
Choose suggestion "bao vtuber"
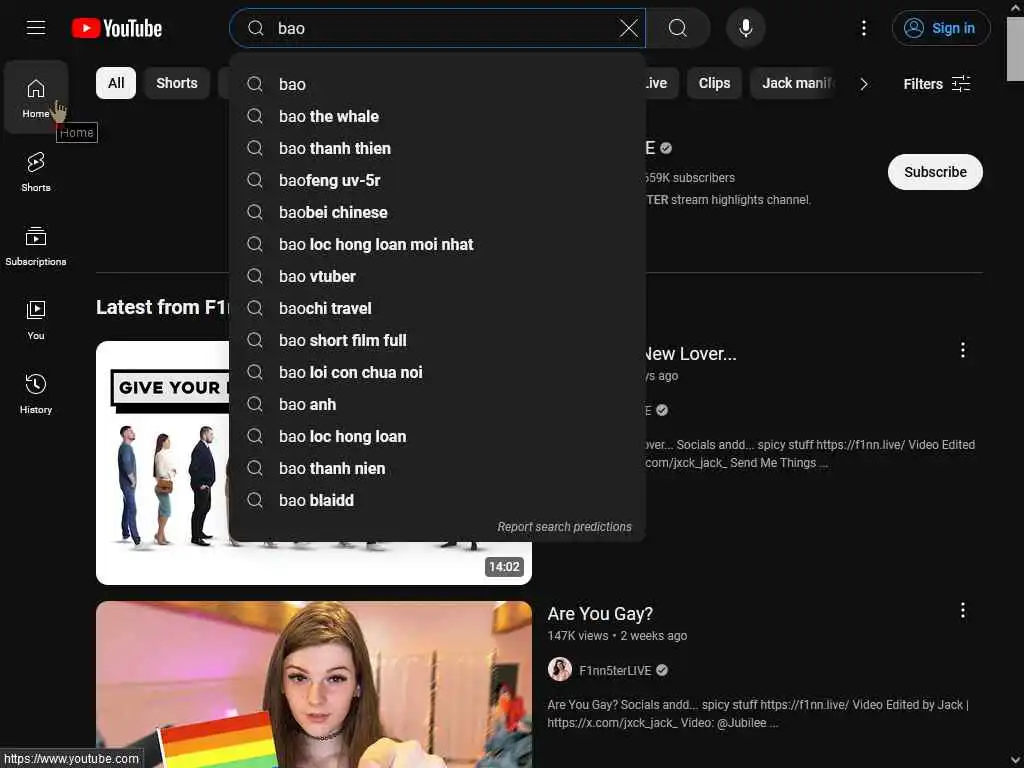click(437, 276)
